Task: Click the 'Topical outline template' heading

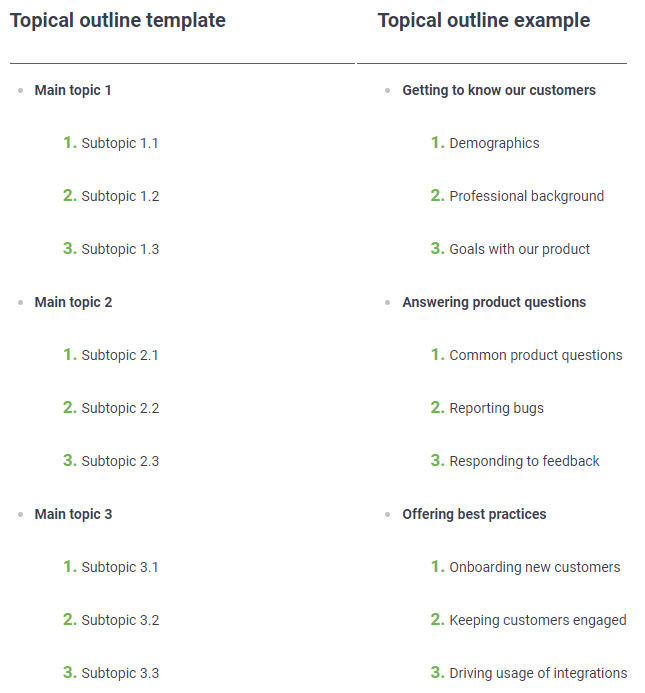Action: 118,21
